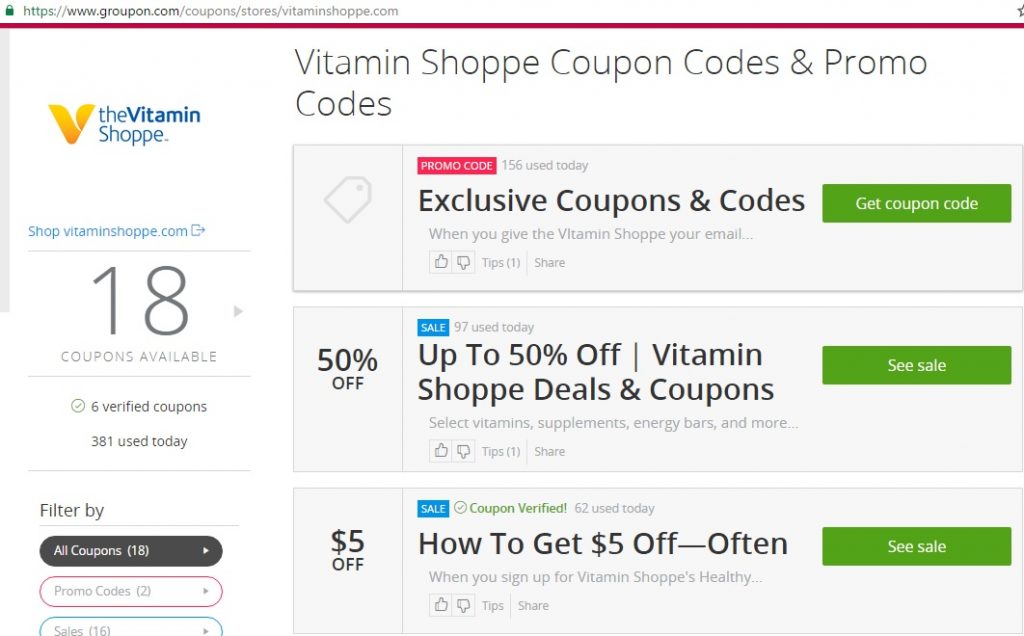The width and height of the screenshot is (1024, 636).
Task: Click See sale for the 50% Off deal
Action: (x=916, y=365)
